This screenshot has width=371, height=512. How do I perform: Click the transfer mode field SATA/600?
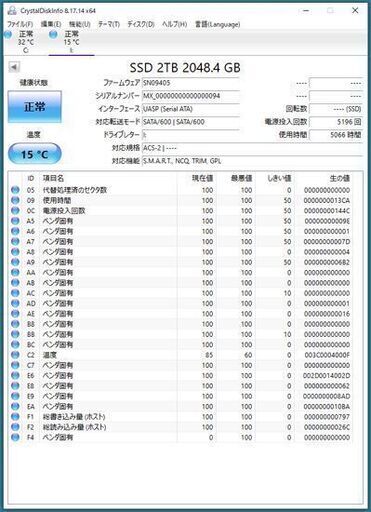(x=191, y=122)
